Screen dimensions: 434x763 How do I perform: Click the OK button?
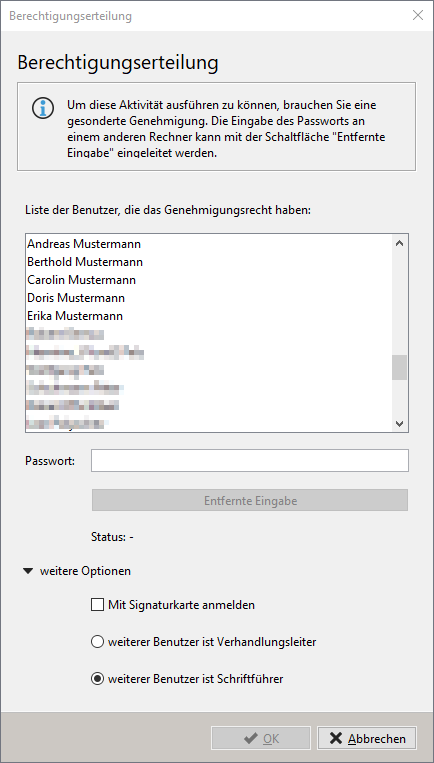point(261,738)
